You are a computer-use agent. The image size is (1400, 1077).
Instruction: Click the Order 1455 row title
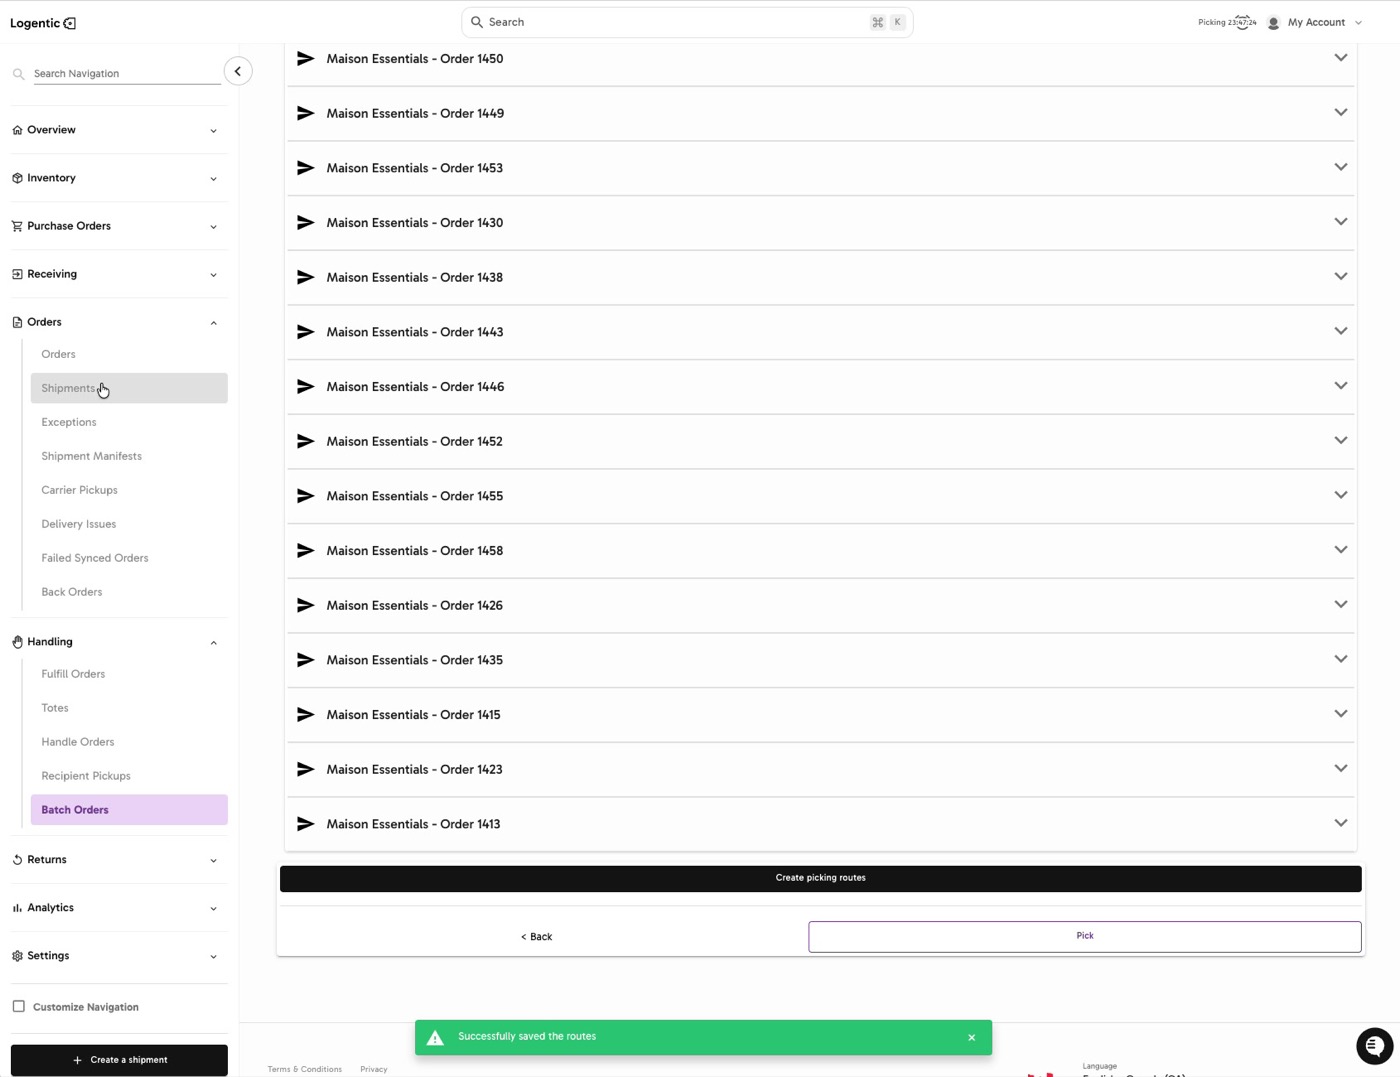point(415,496)
